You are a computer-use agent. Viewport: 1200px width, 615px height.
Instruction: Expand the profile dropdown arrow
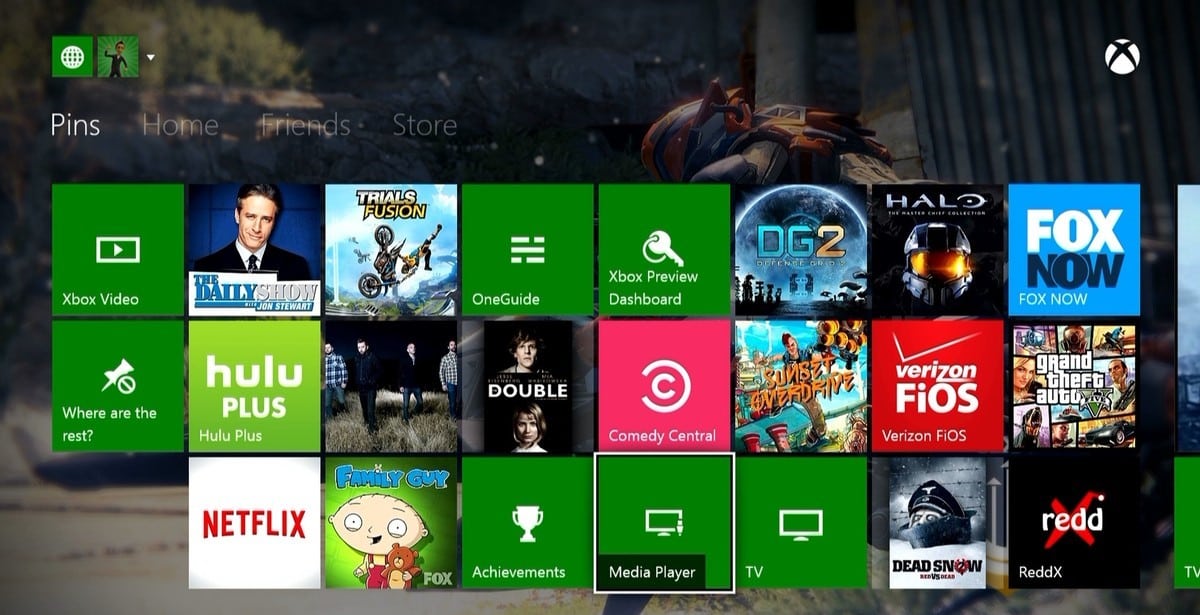click(x=151, y=57)
